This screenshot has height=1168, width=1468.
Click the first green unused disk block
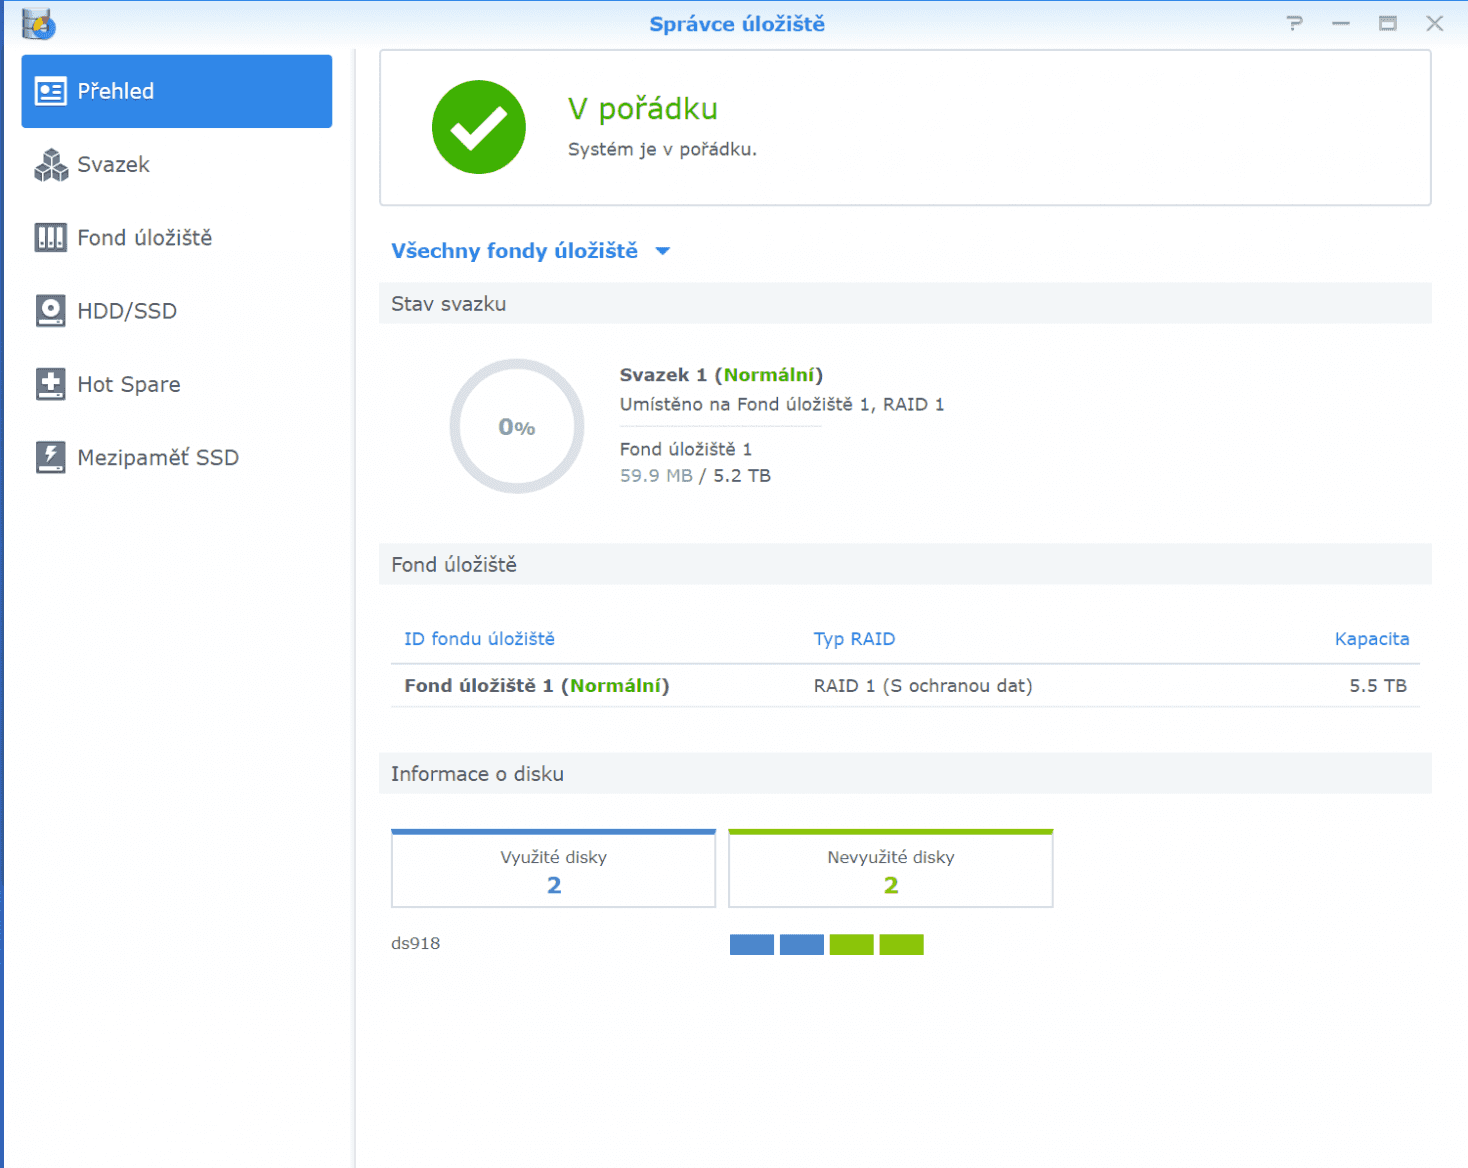[x=852, y=945]
